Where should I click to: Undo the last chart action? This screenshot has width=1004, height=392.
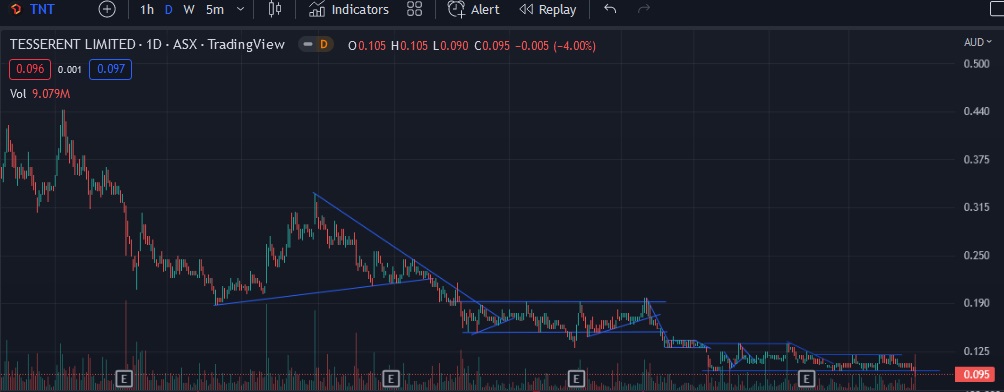point(610,10)
